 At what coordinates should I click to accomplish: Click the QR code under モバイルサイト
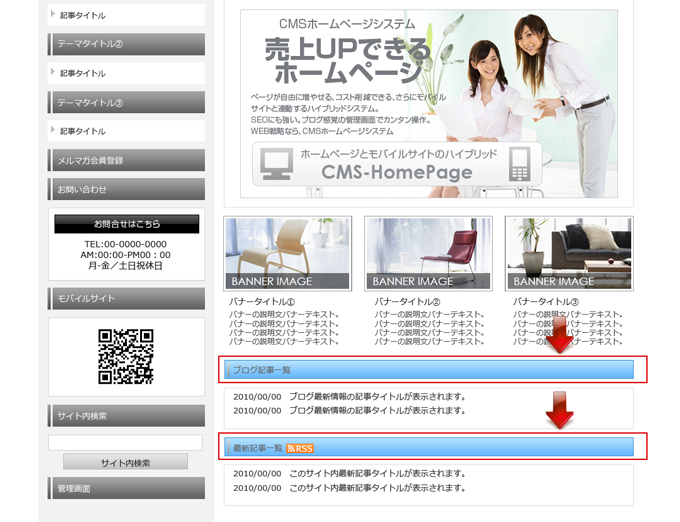(126, 357)
